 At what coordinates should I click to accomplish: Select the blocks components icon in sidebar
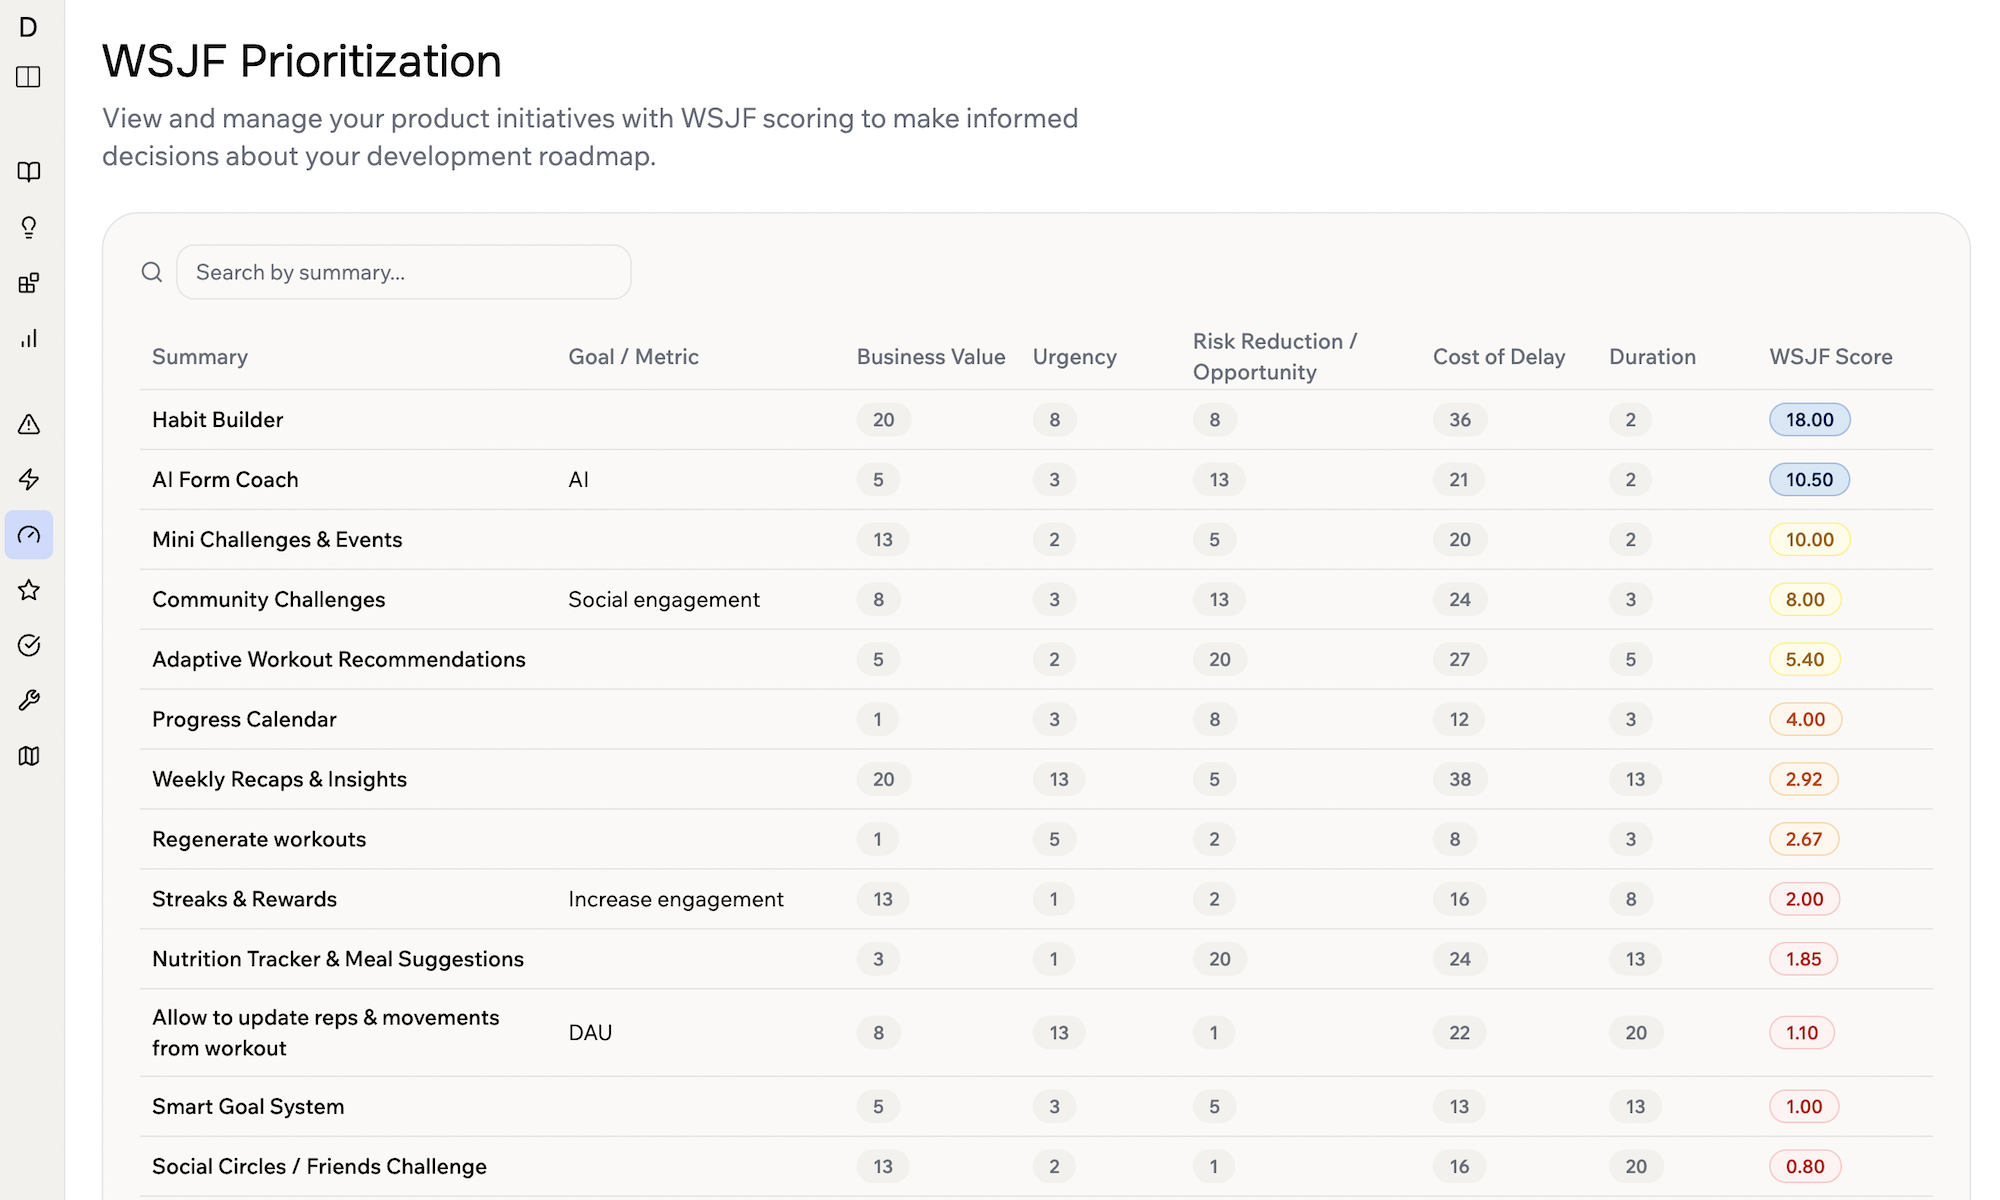(29, 283)
